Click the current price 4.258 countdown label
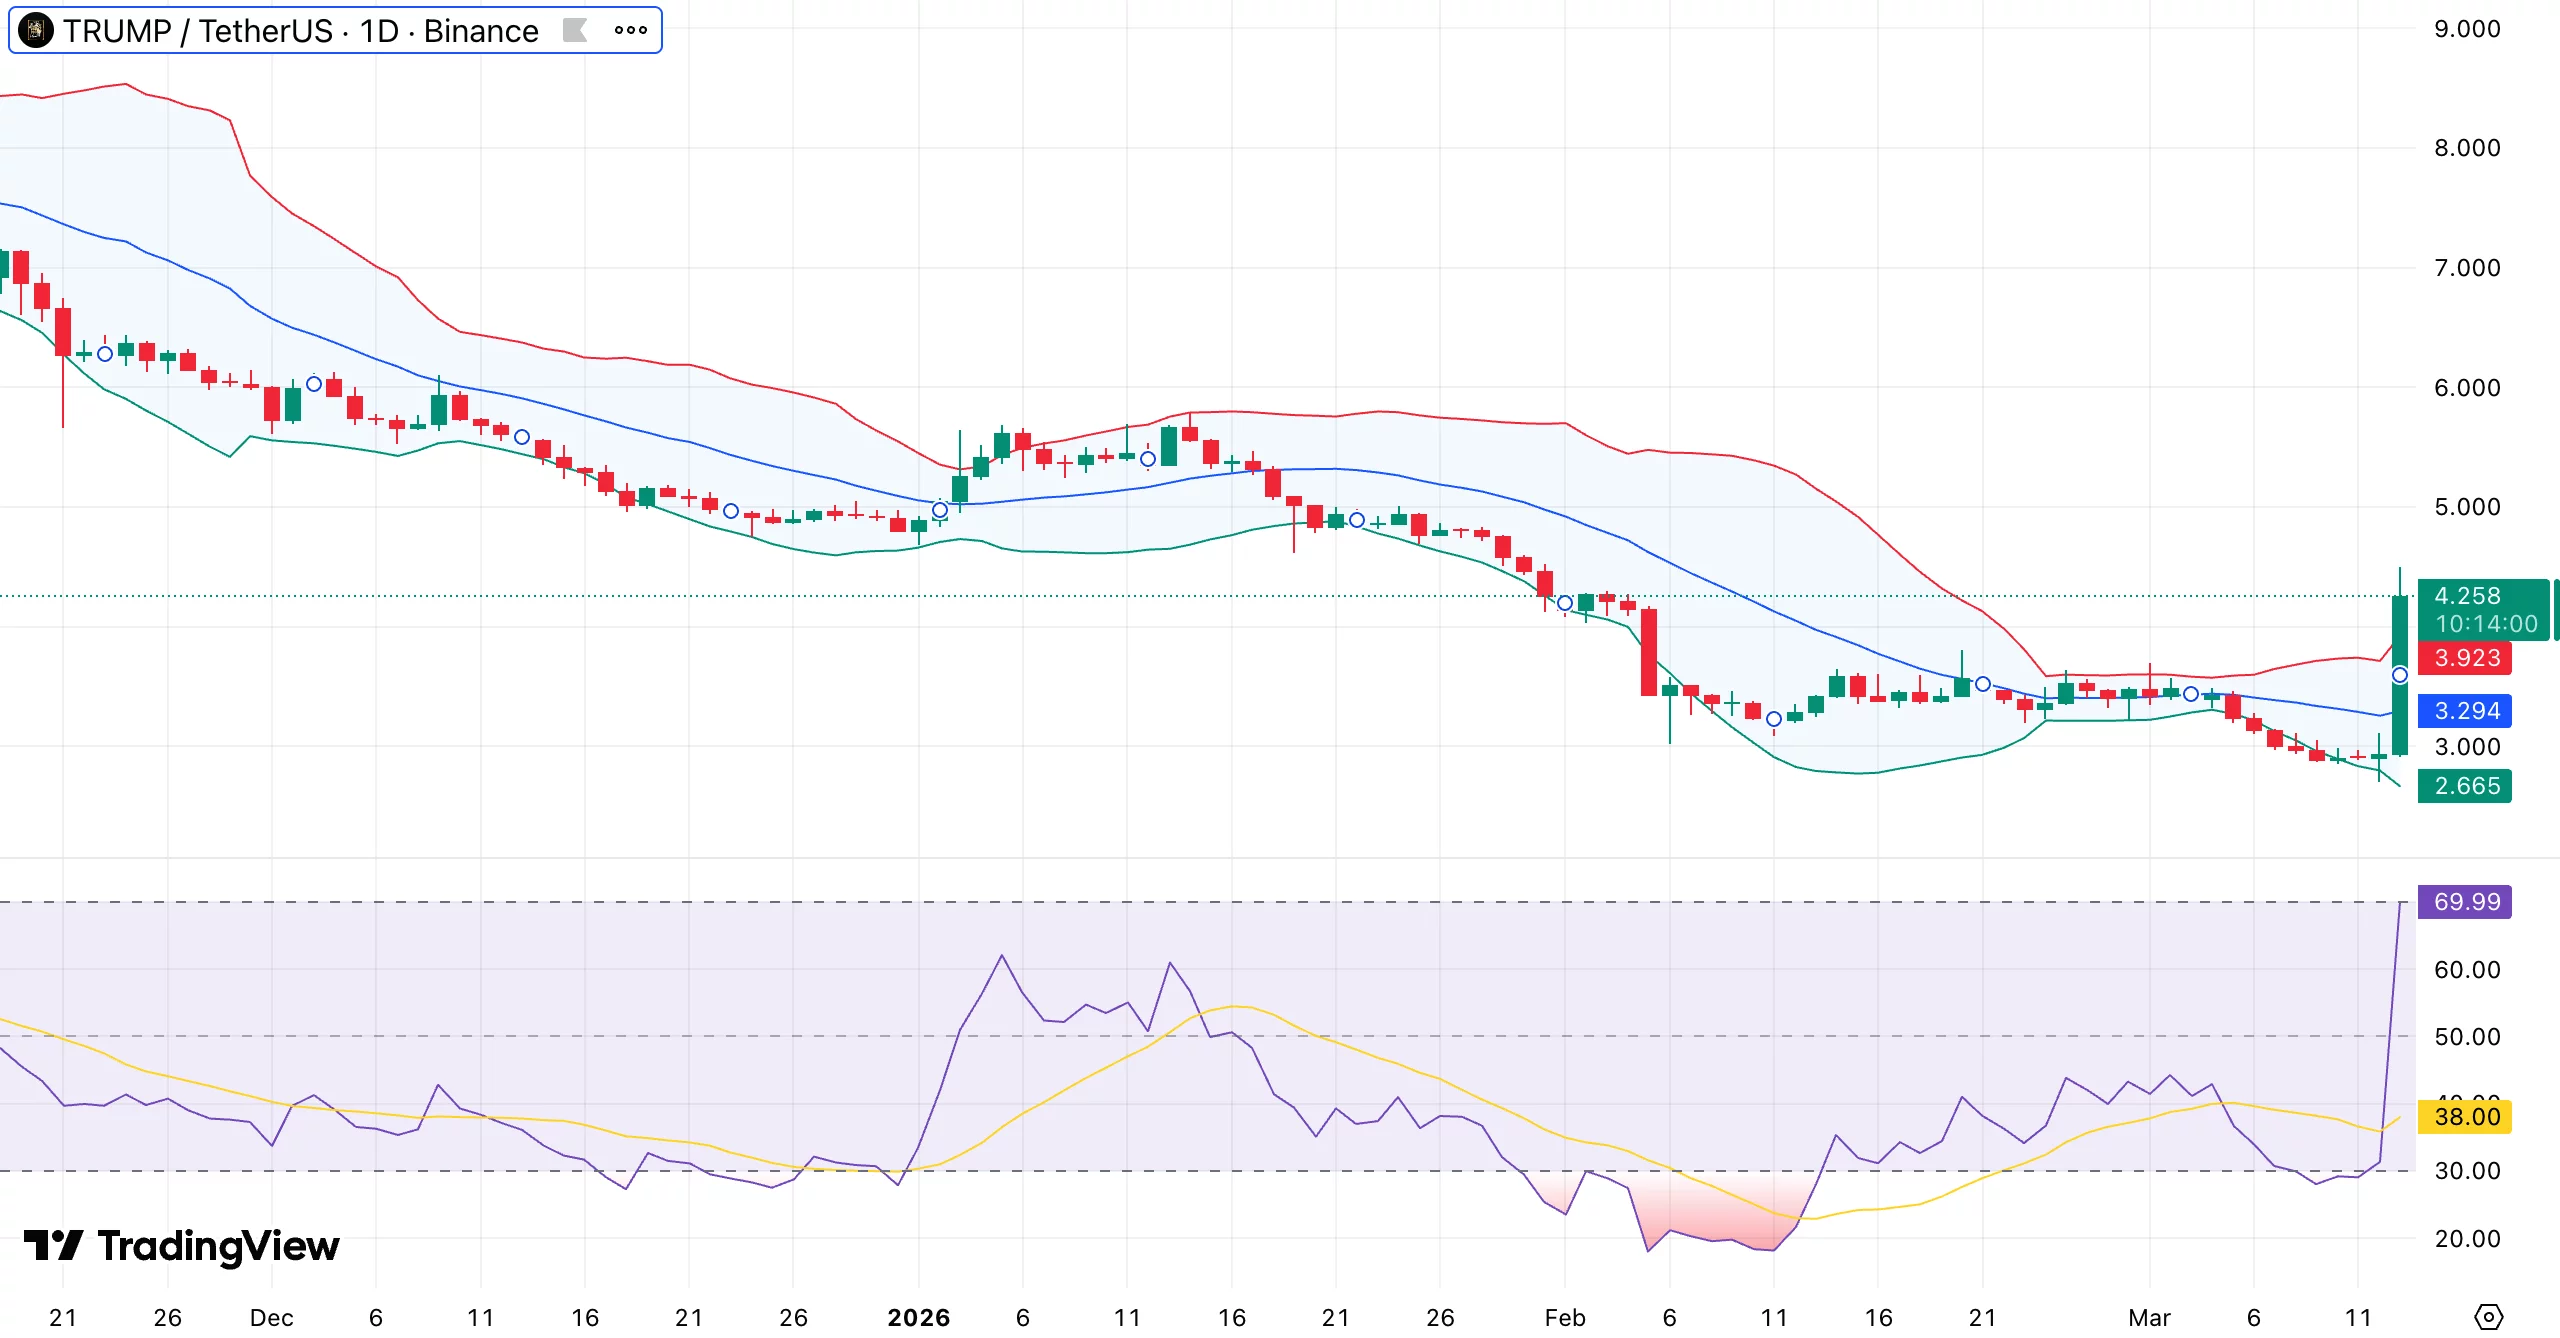The width and height of the screenshot is (2560, 1338). [x=2484, y=609]
